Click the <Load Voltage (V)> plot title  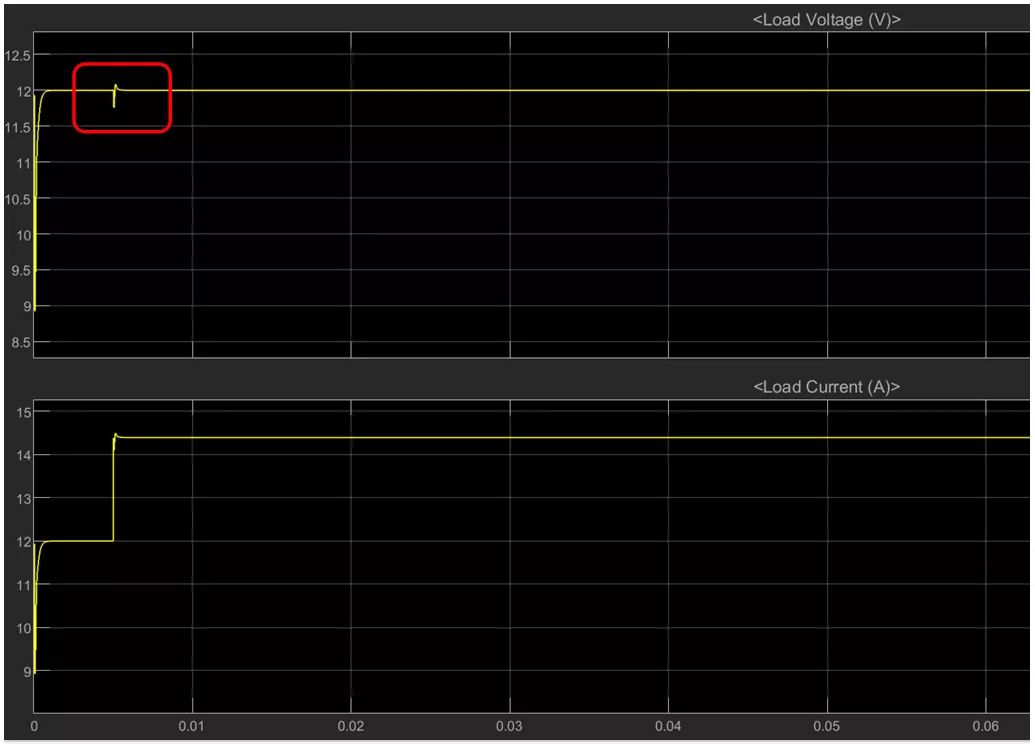826,19
